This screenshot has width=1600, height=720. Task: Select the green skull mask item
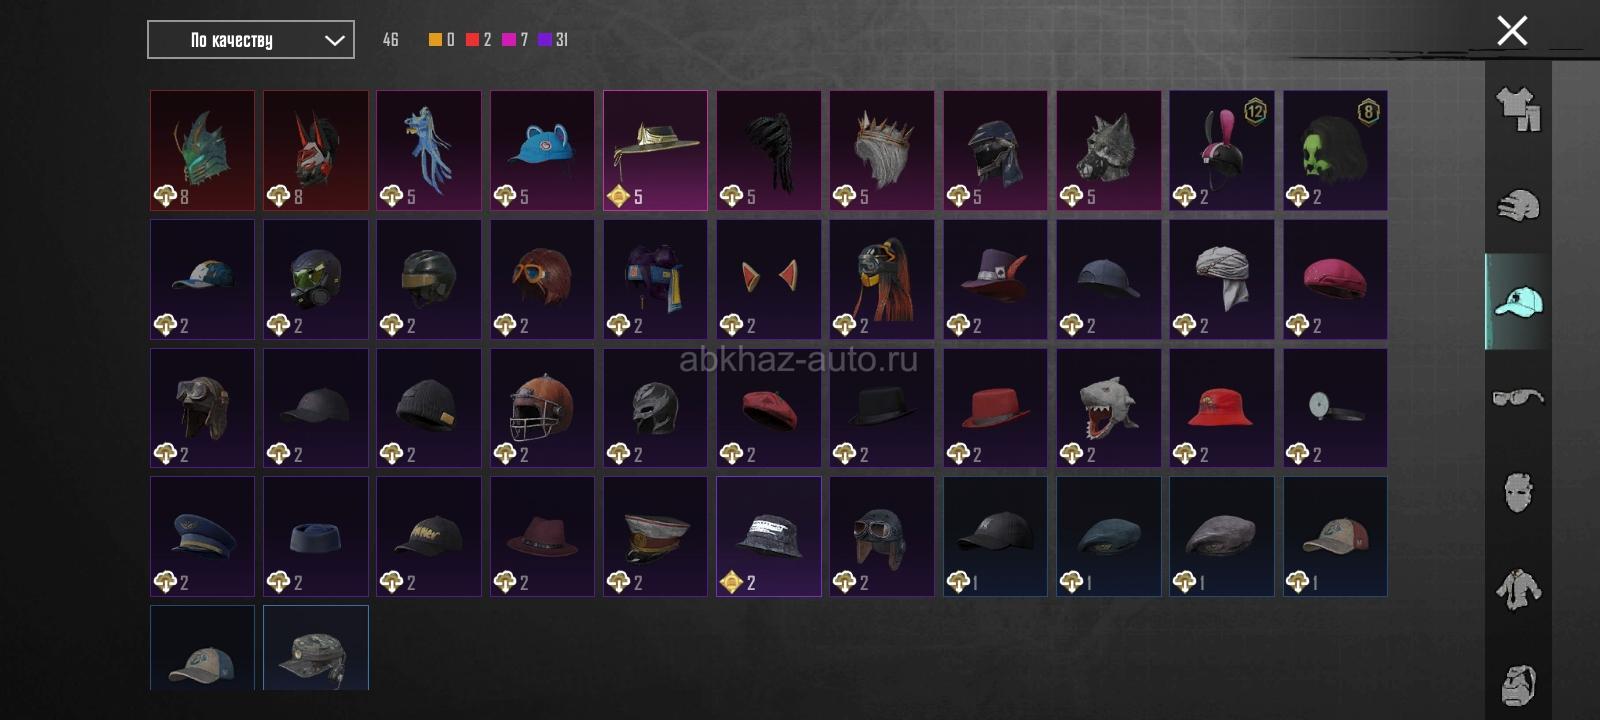1335,150
